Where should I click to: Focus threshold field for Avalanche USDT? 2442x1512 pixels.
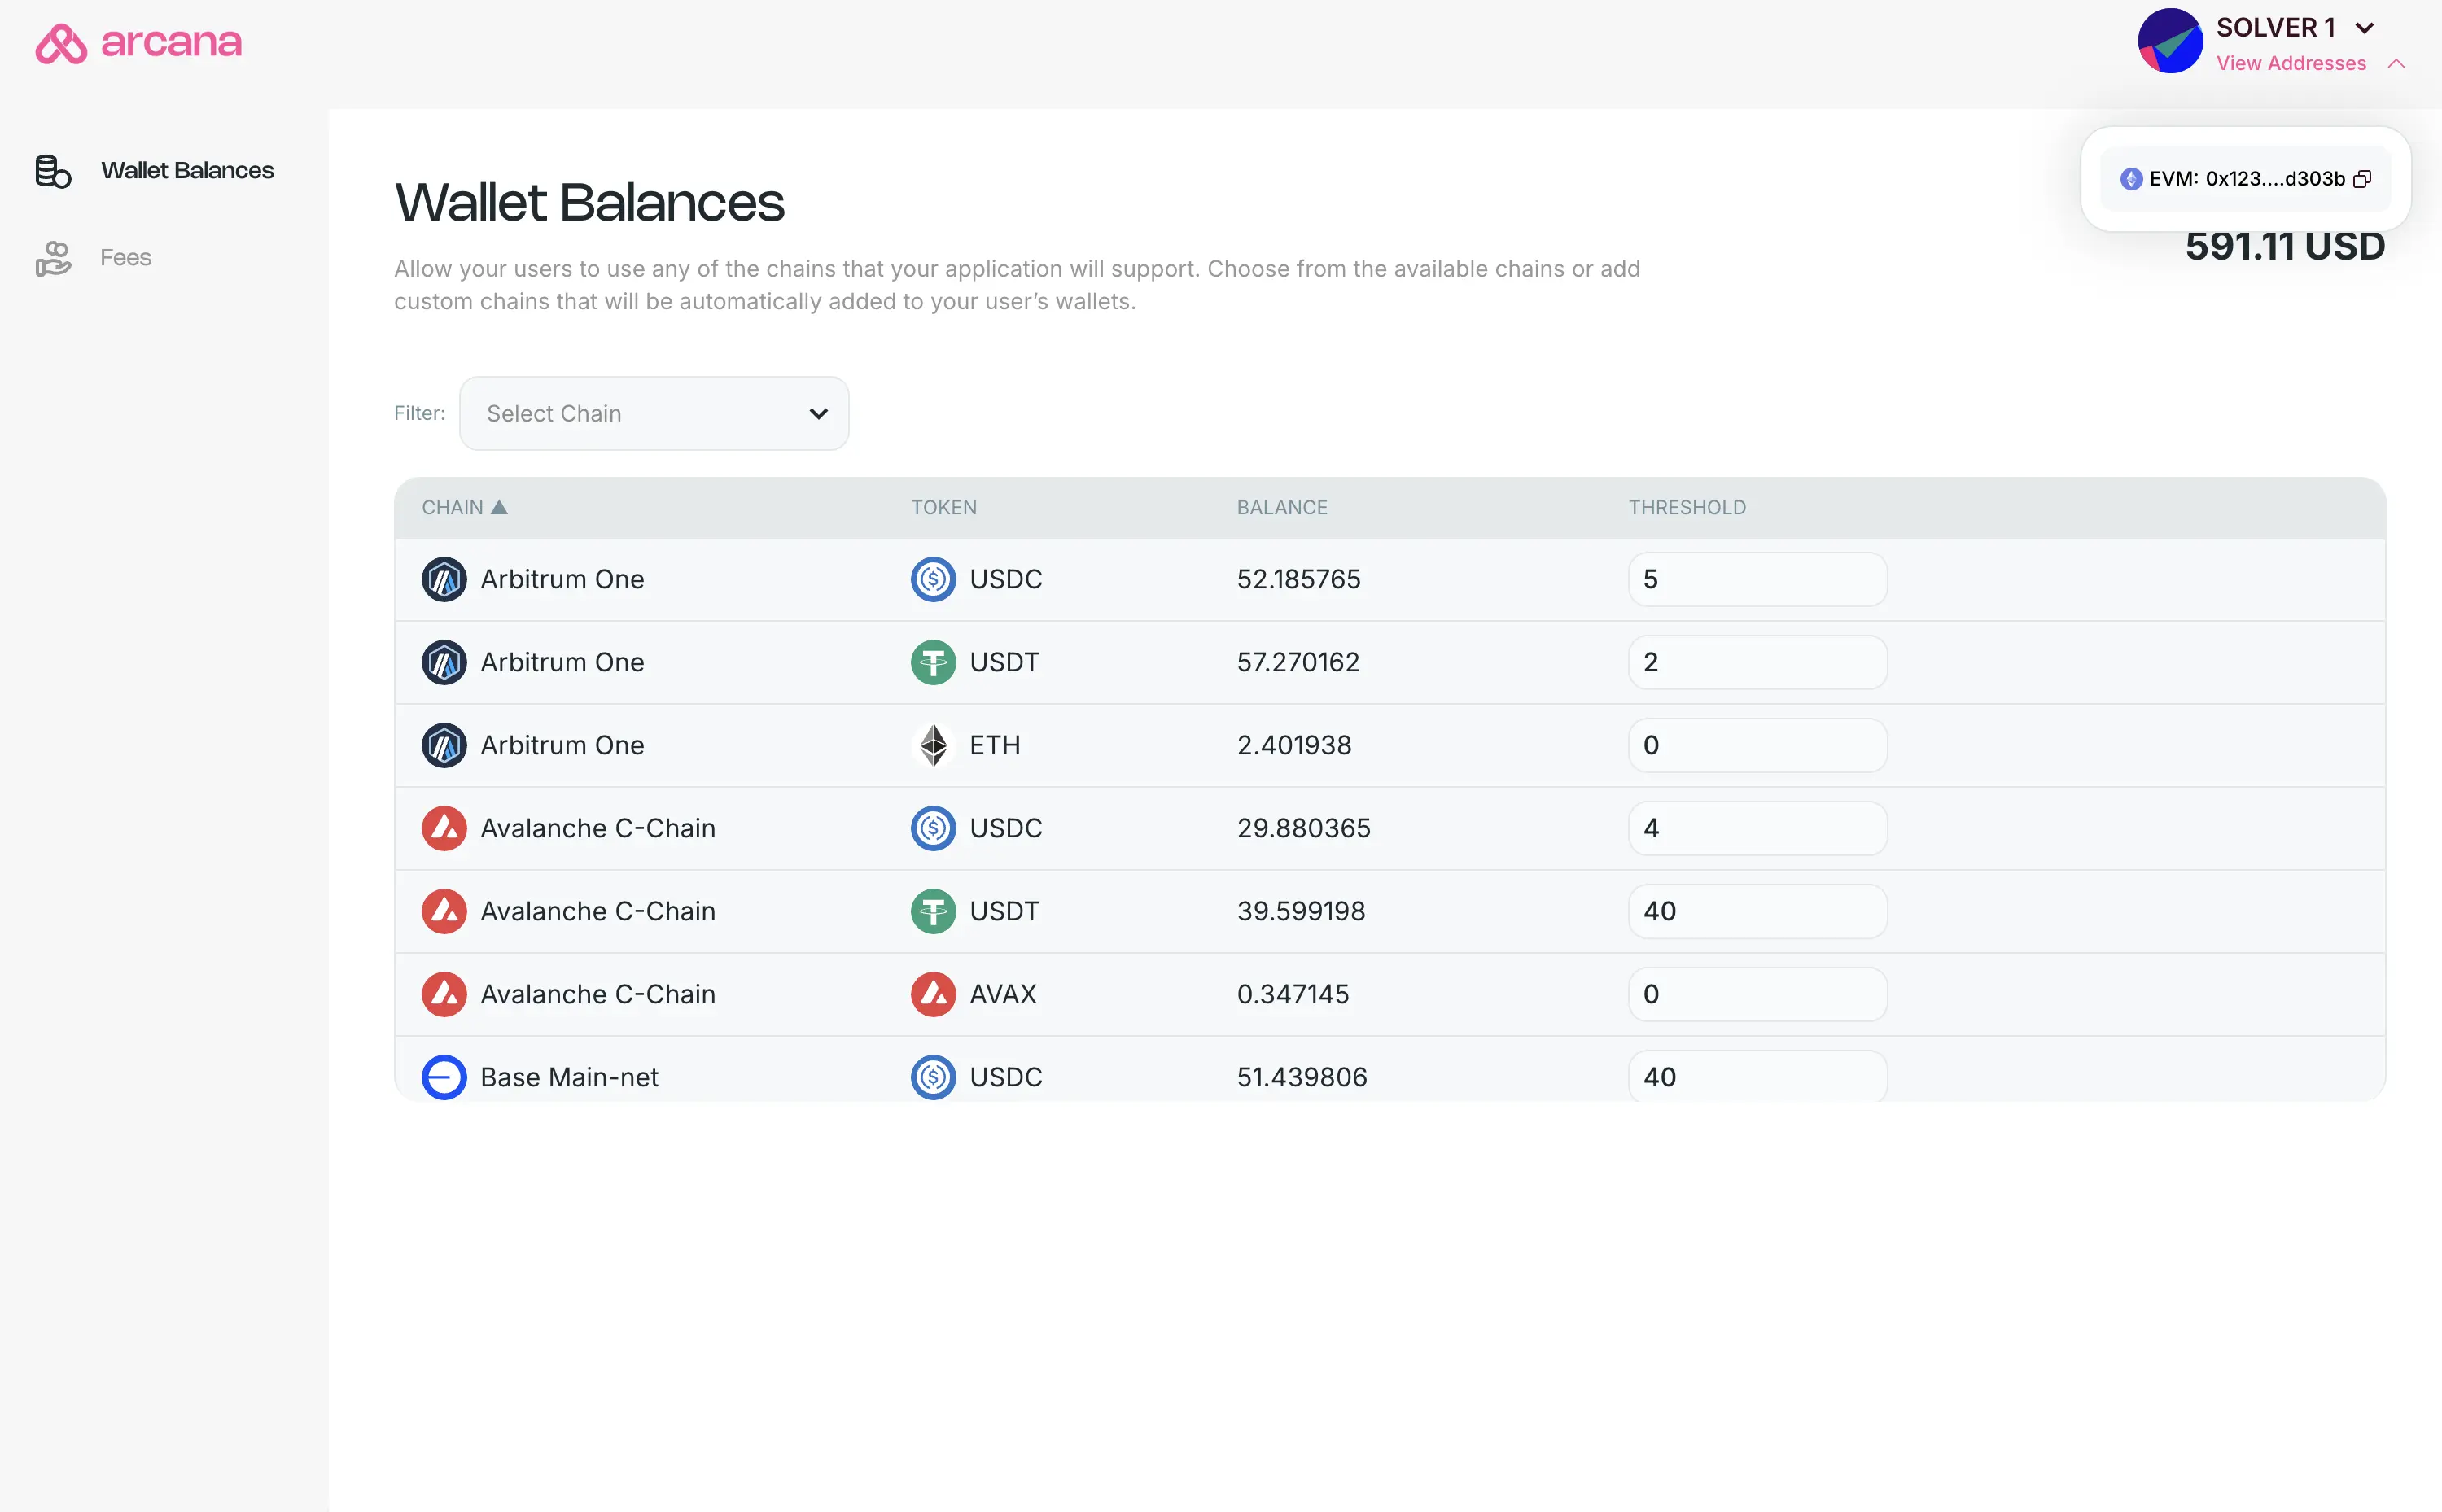click(1757, 911)
